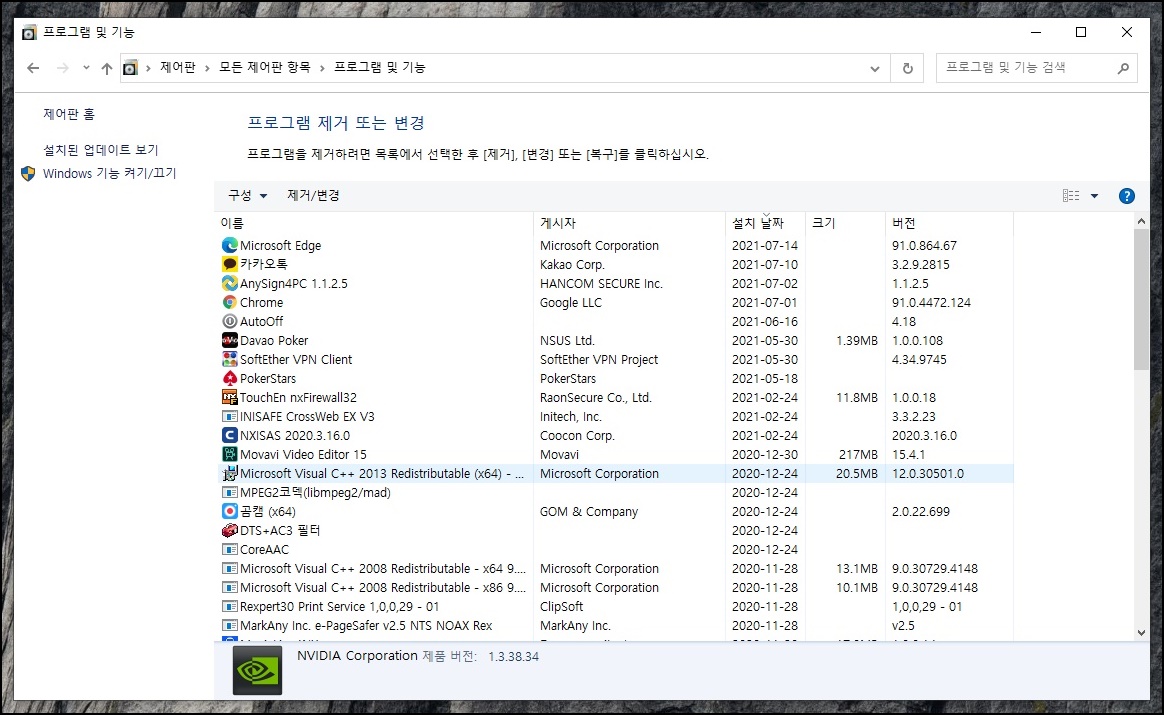Select the GOM & Company cell
This screenshot has width=1164, height=715.
[x=589, y=512]
